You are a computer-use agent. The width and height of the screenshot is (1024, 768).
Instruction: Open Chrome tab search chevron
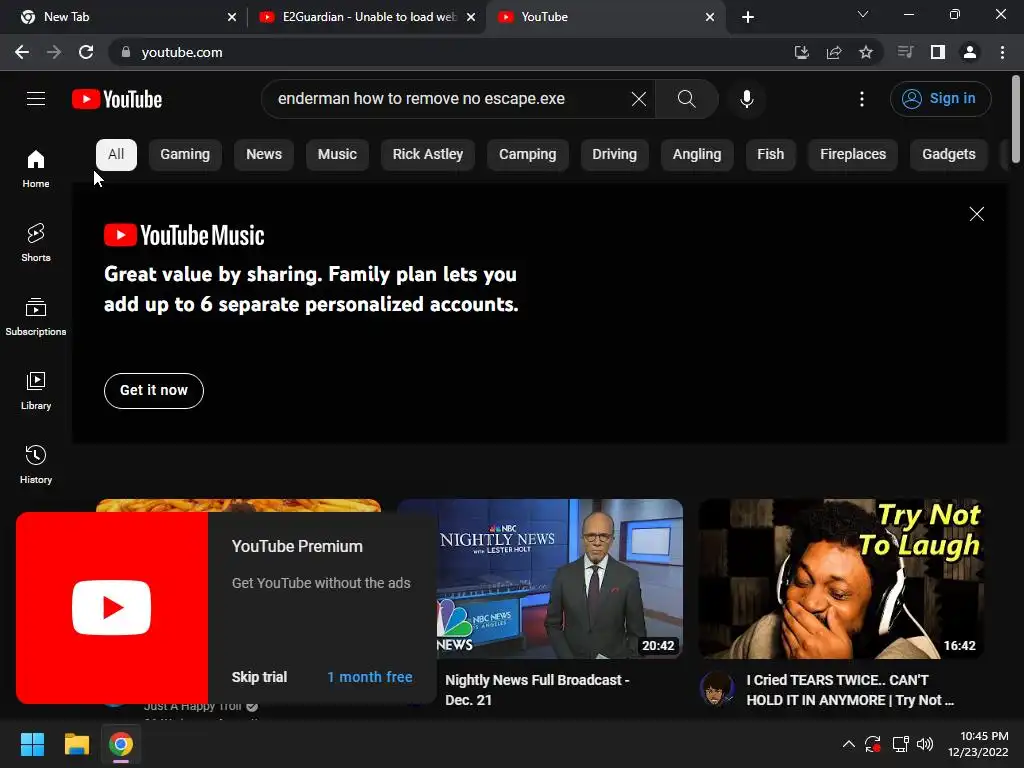click(863, 14)
